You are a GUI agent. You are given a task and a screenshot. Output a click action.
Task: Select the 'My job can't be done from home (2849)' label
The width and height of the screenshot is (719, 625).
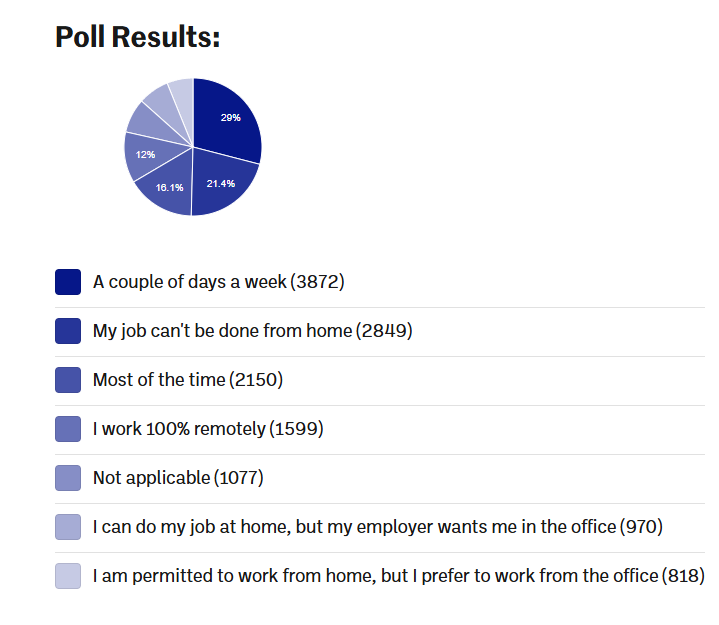[252, 331]
